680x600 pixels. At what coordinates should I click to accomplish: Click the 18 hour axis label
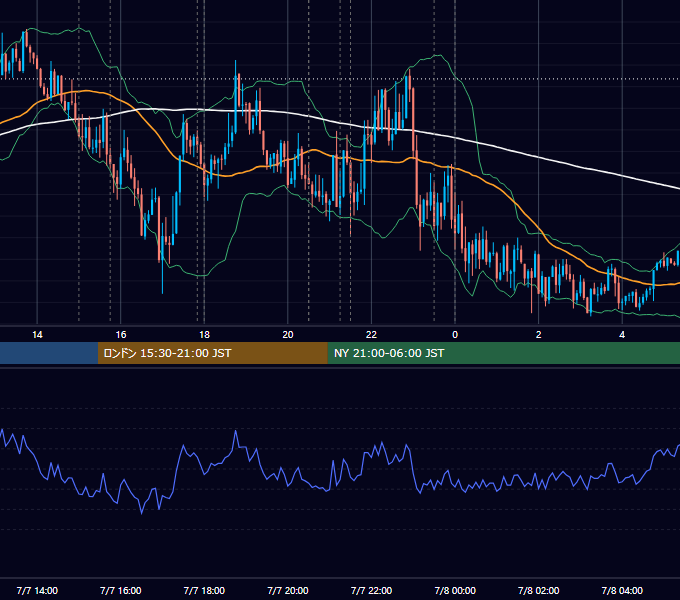coord(204,335)
